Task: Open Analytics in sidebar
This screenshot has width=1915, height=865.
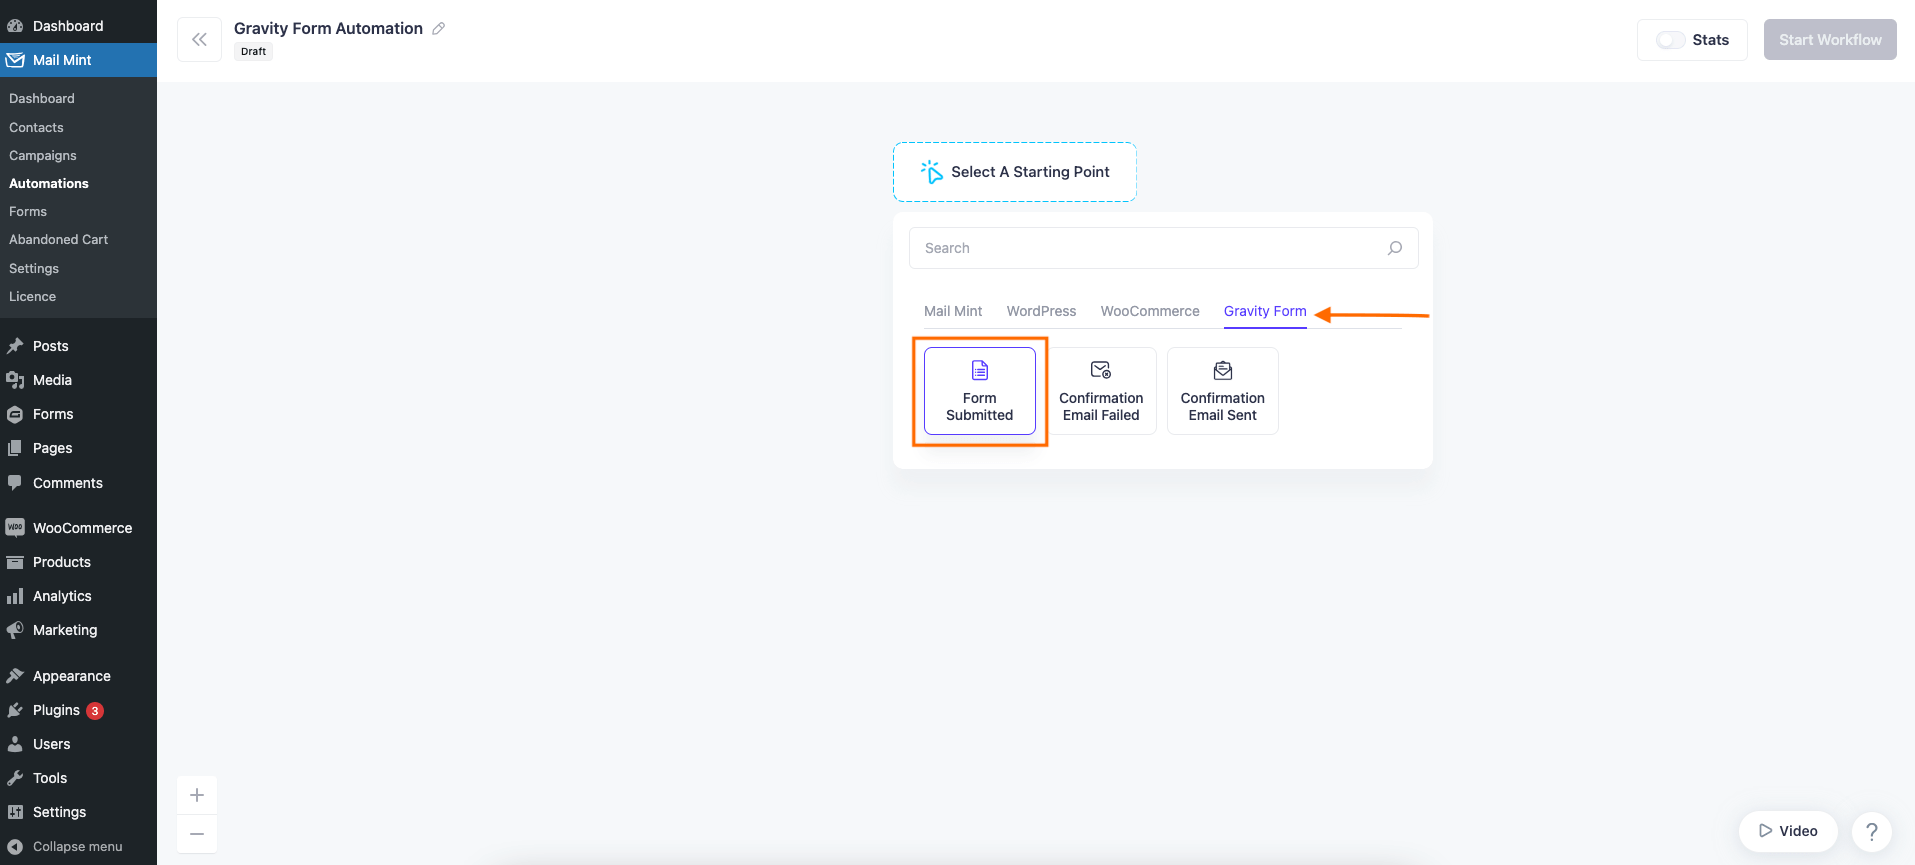Action: [78, 596]
